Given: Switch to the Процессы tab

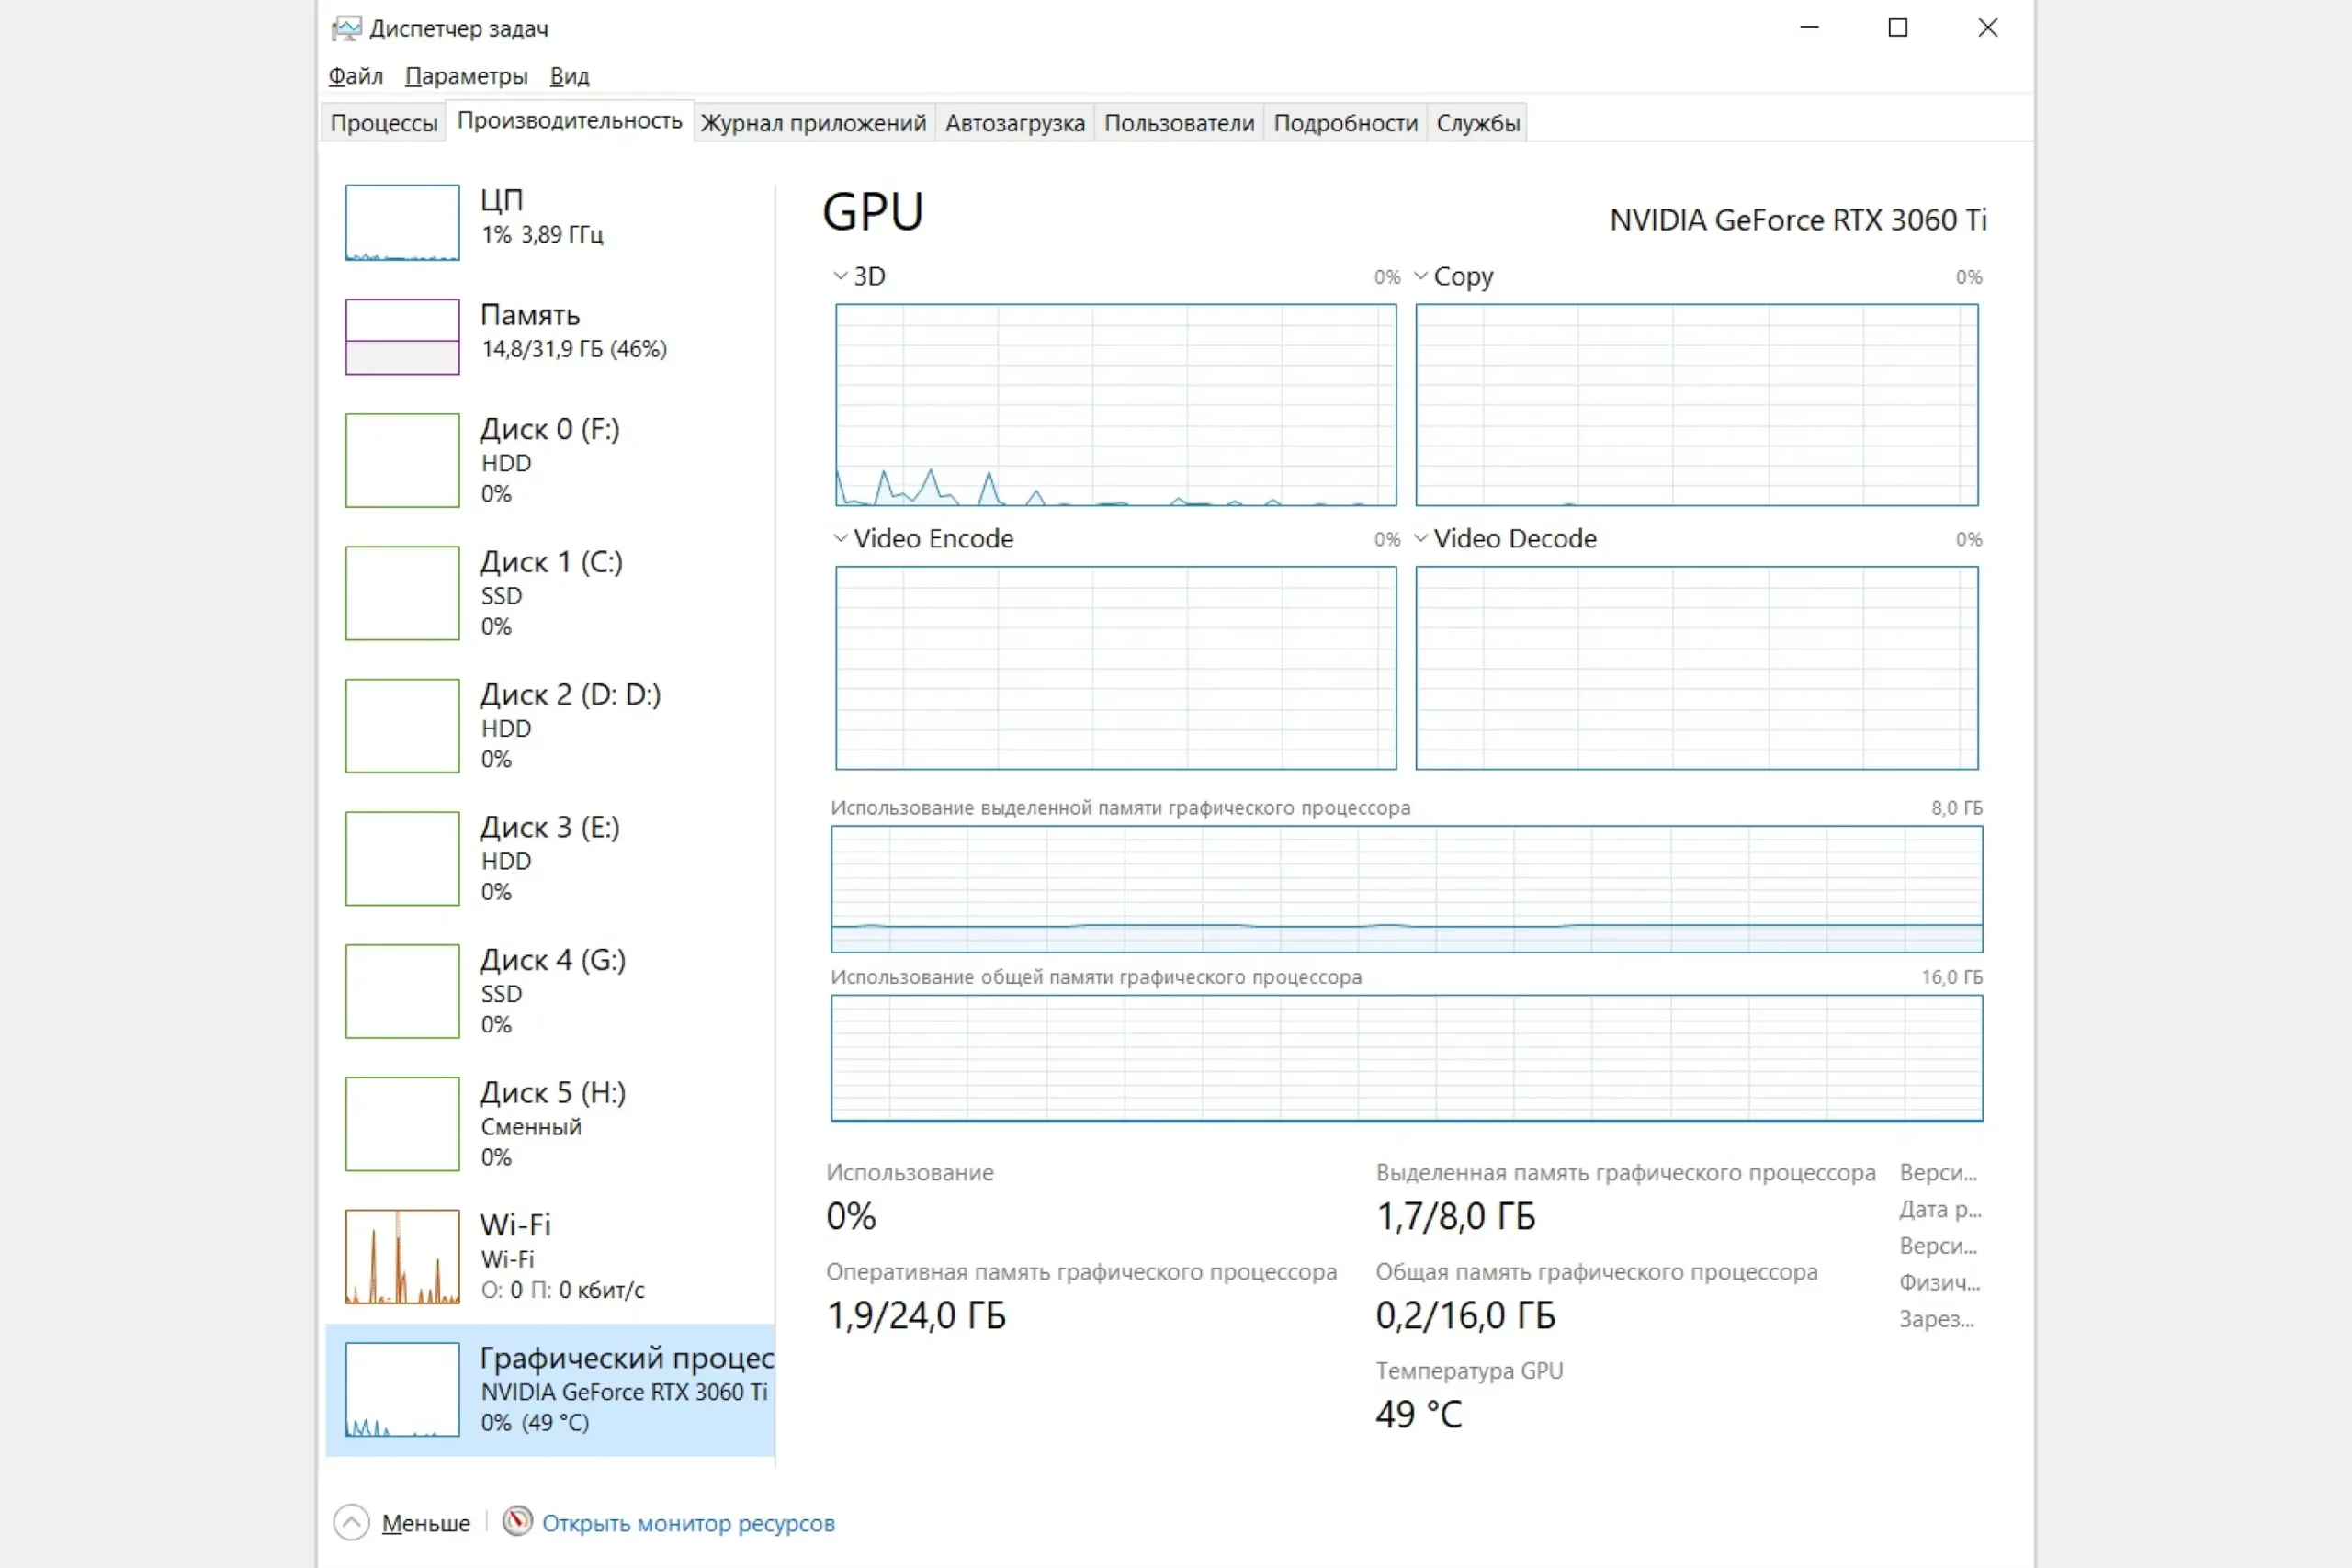Looking at the screenshot, I should 384,123.
